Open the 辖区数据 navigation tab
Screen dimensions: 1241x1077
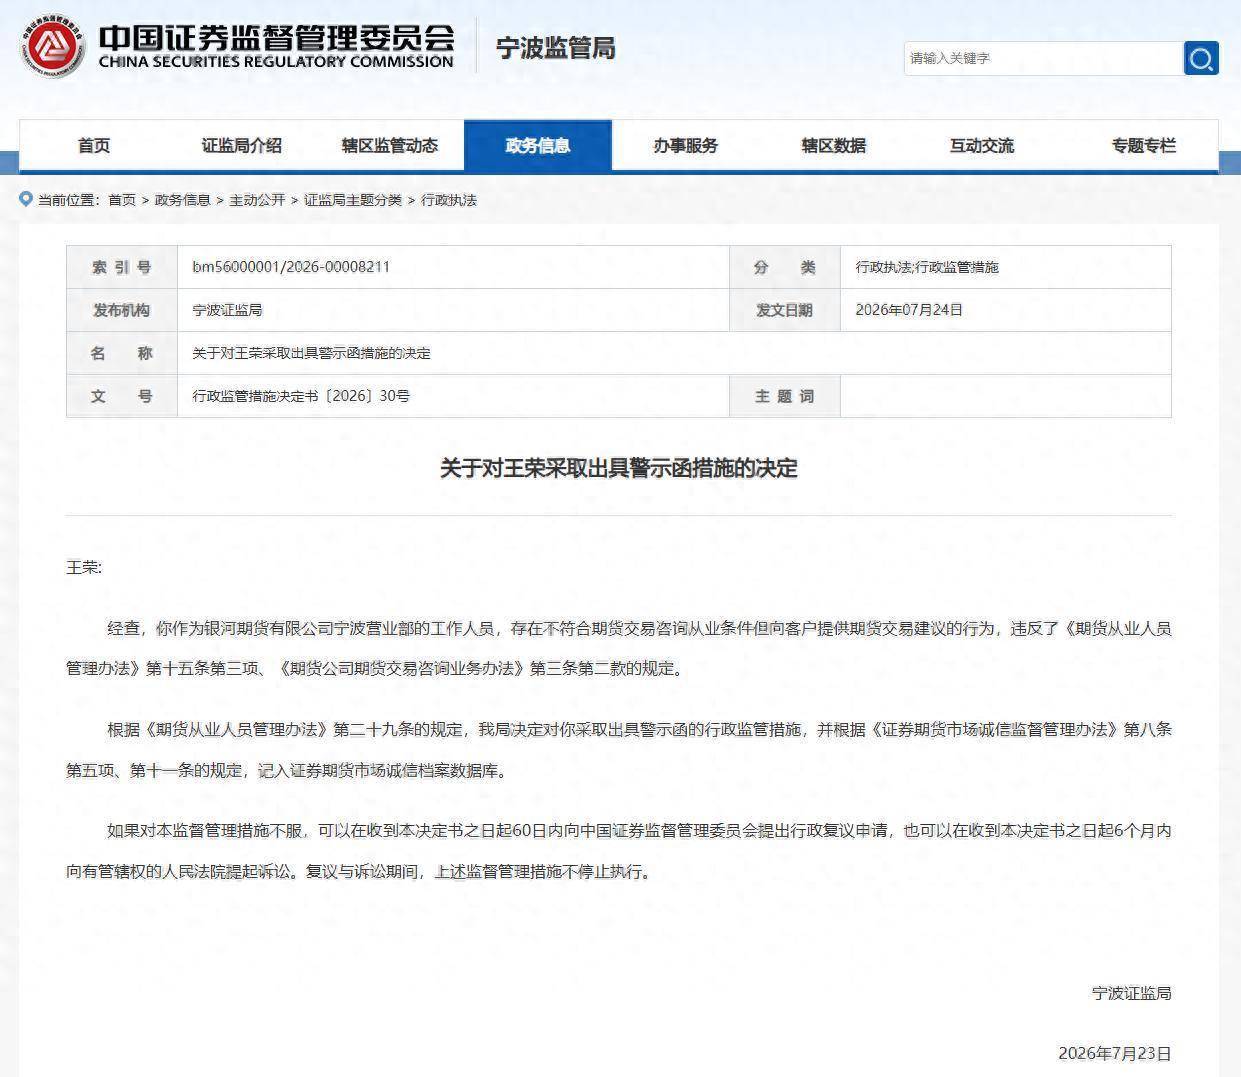pyautogui.click(x=834, y=146)
